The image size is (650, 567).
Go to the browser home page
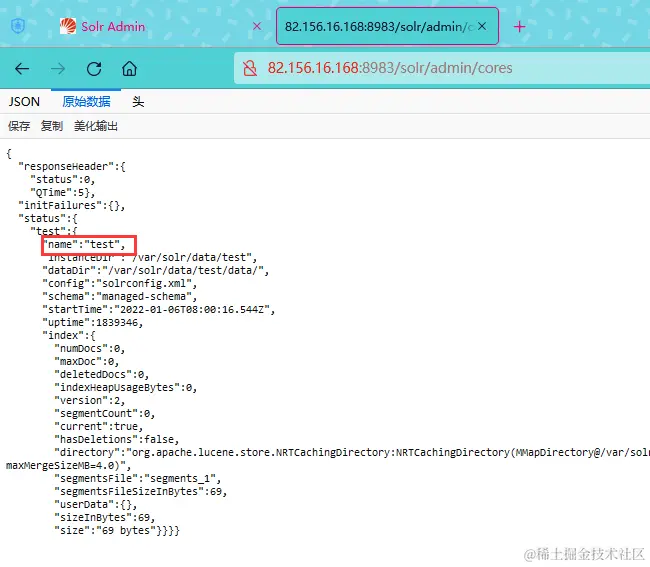pos(129,69)
